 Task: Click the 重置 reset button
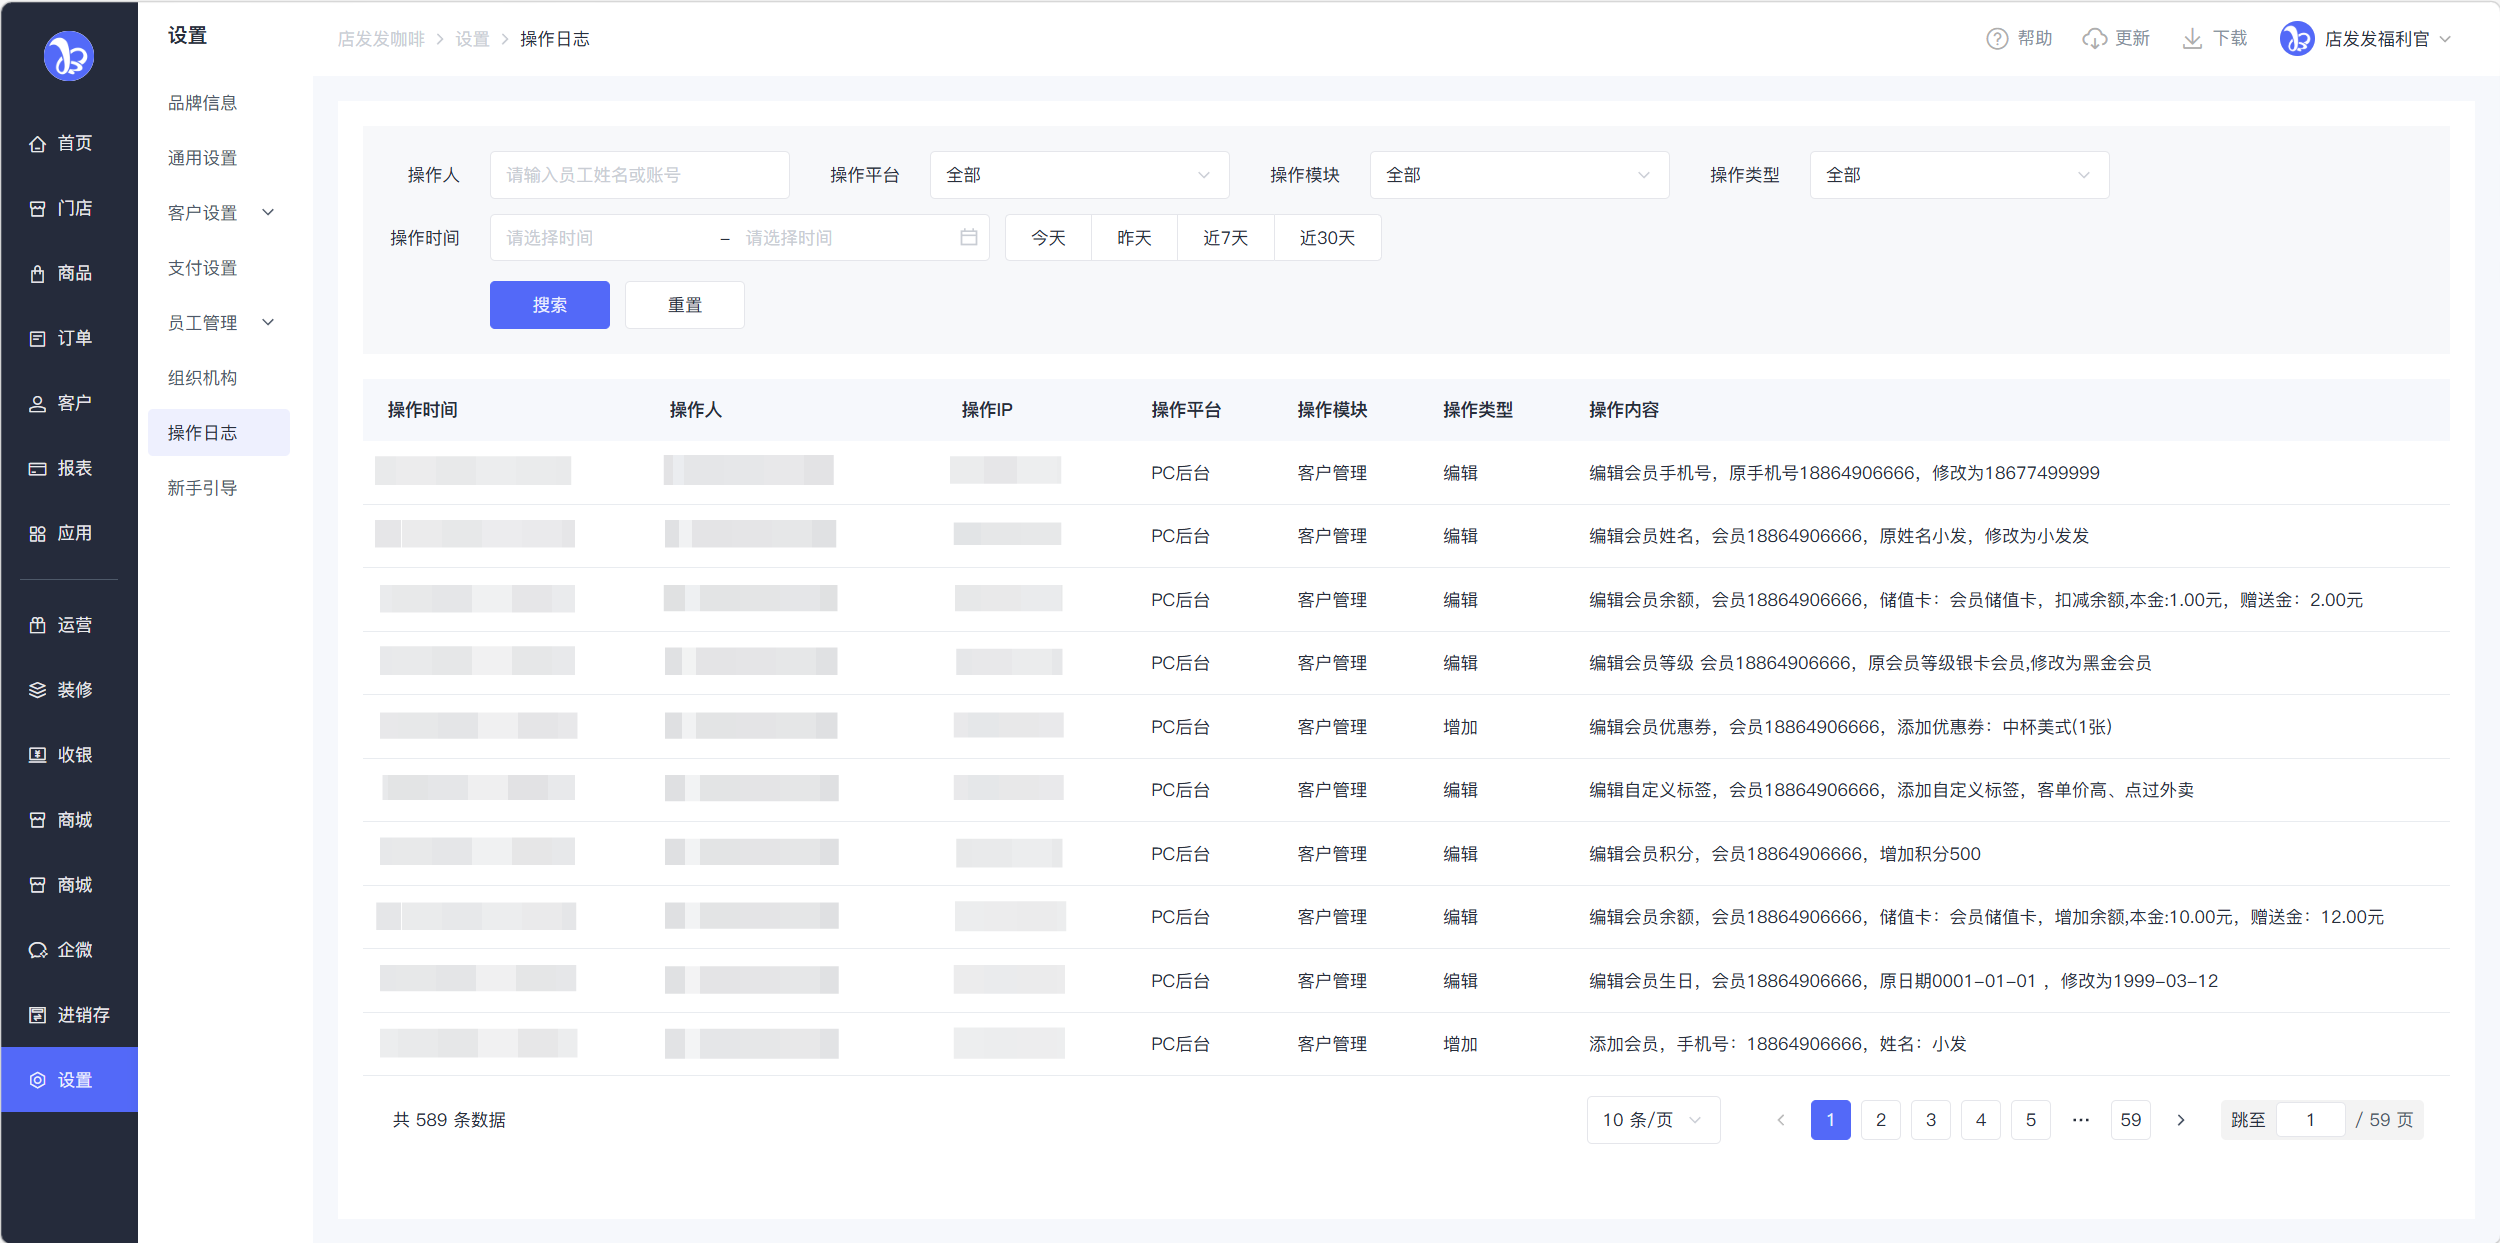tap(684, 305)
